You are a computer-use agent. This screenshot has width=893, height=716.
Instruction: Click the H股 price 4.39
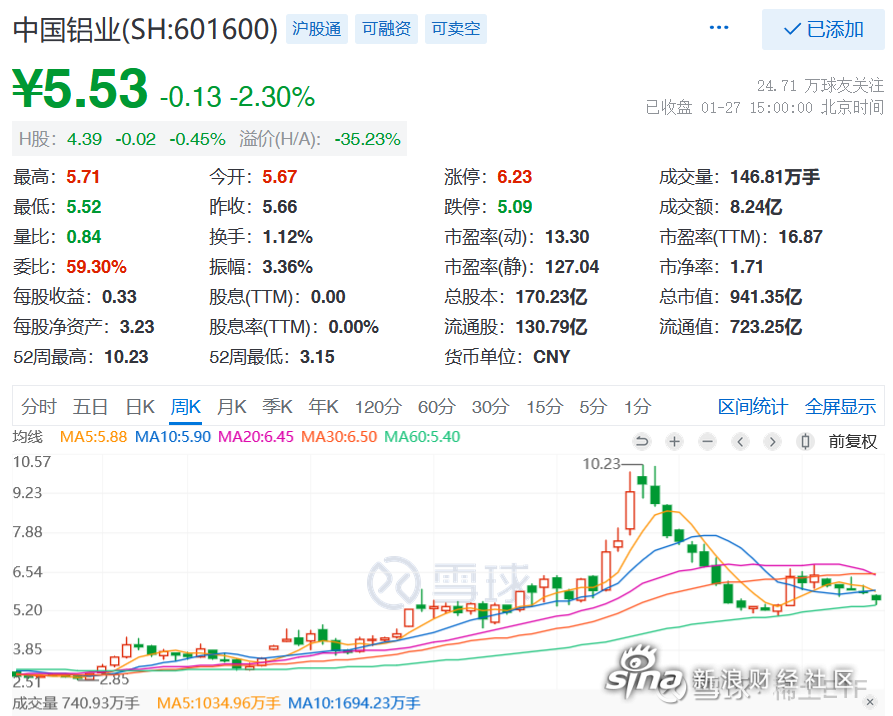pyautogui.click(x=84, y=139)
